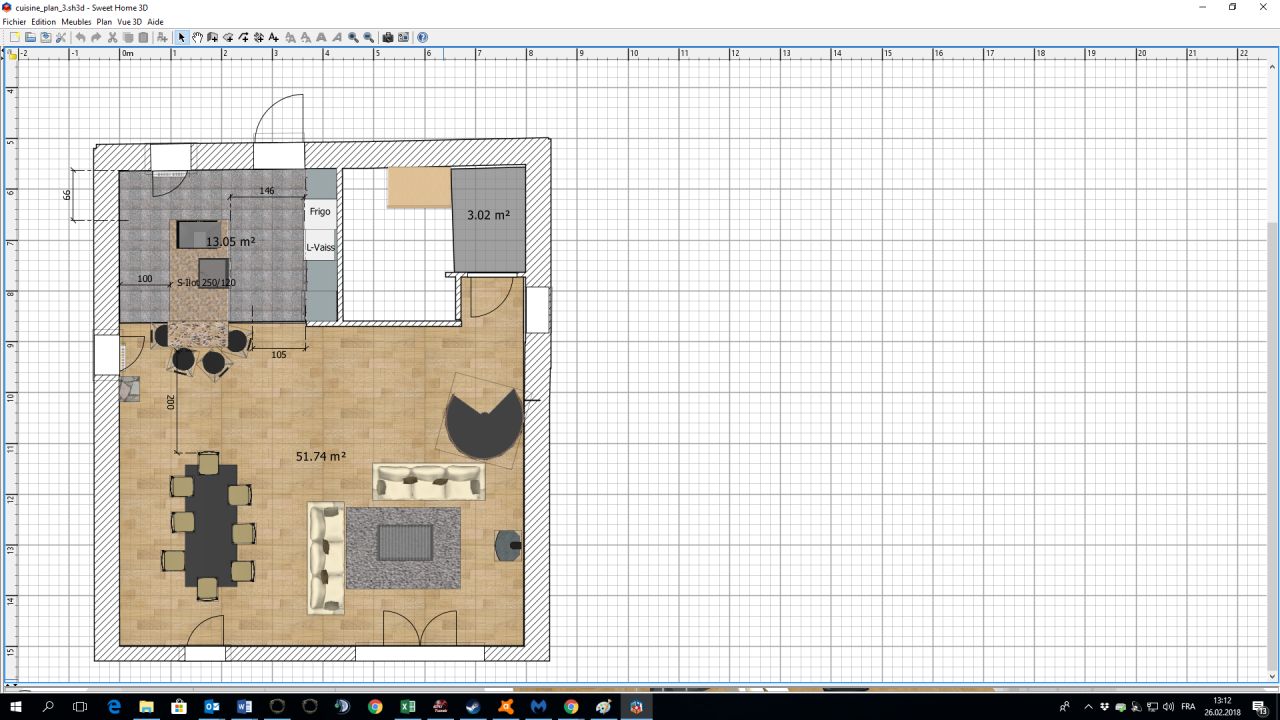This screenshot has height=720, width=1280.
Task: Activate the Create dimensions tool
Action: tap(258, 37)
